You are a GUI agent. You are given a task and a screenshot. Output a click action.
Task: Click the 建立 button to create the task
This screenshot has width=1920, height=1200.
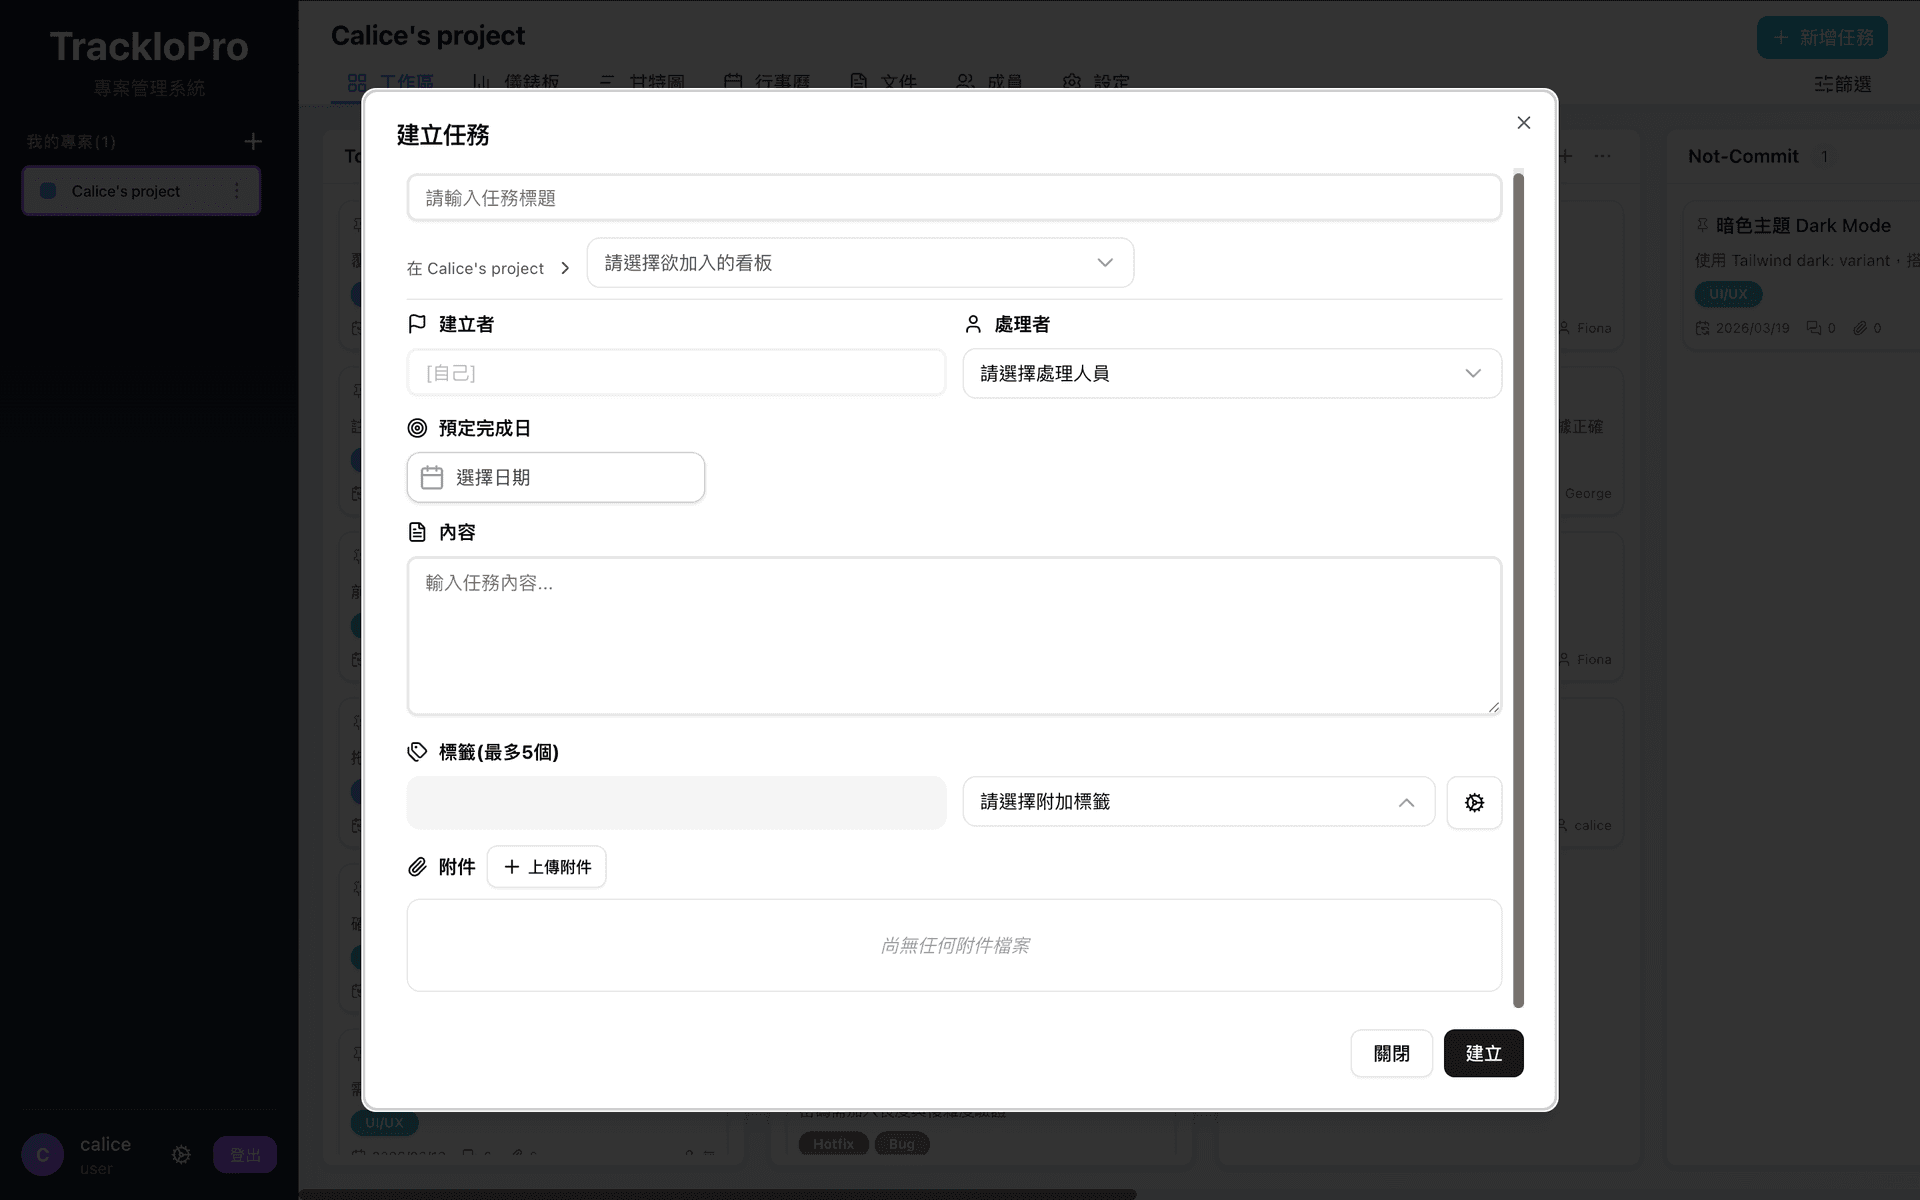pyautogui.click(x=1483, y=1053)
